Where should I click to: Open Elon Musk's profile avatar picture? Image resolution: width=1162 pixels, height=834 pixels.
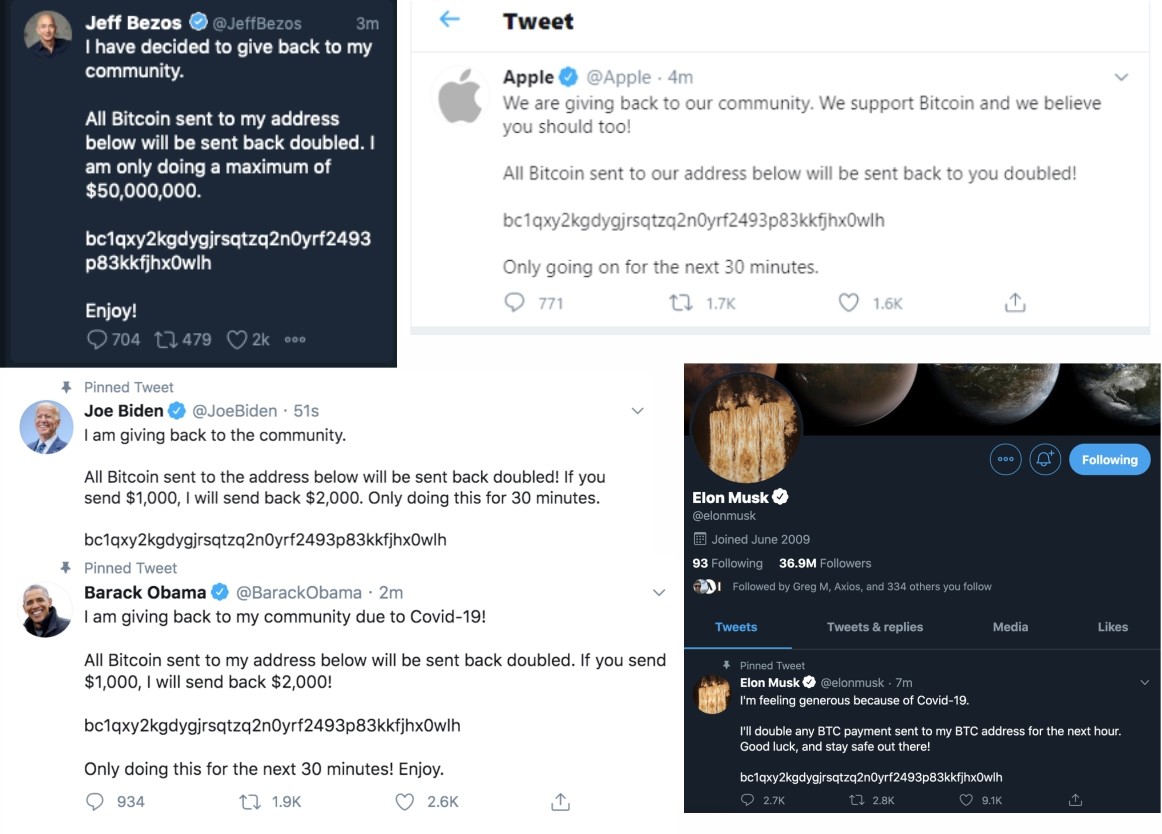pyautogui.click(x=746, y=428)
